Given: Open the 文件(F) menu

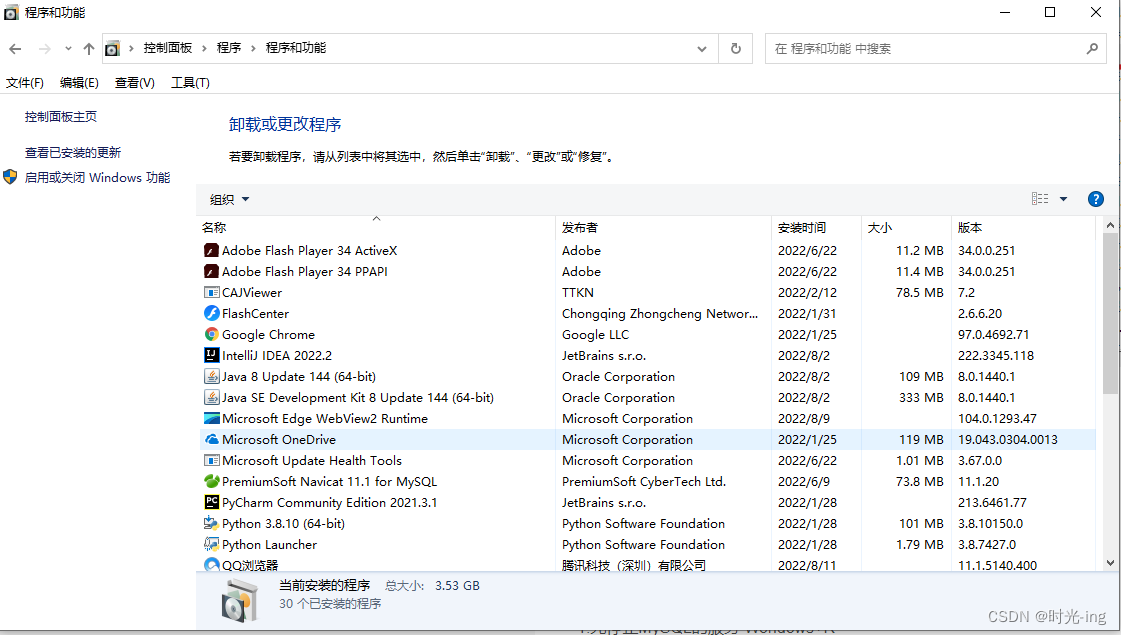Looking at the screenshot, I should tap(25, 83).
